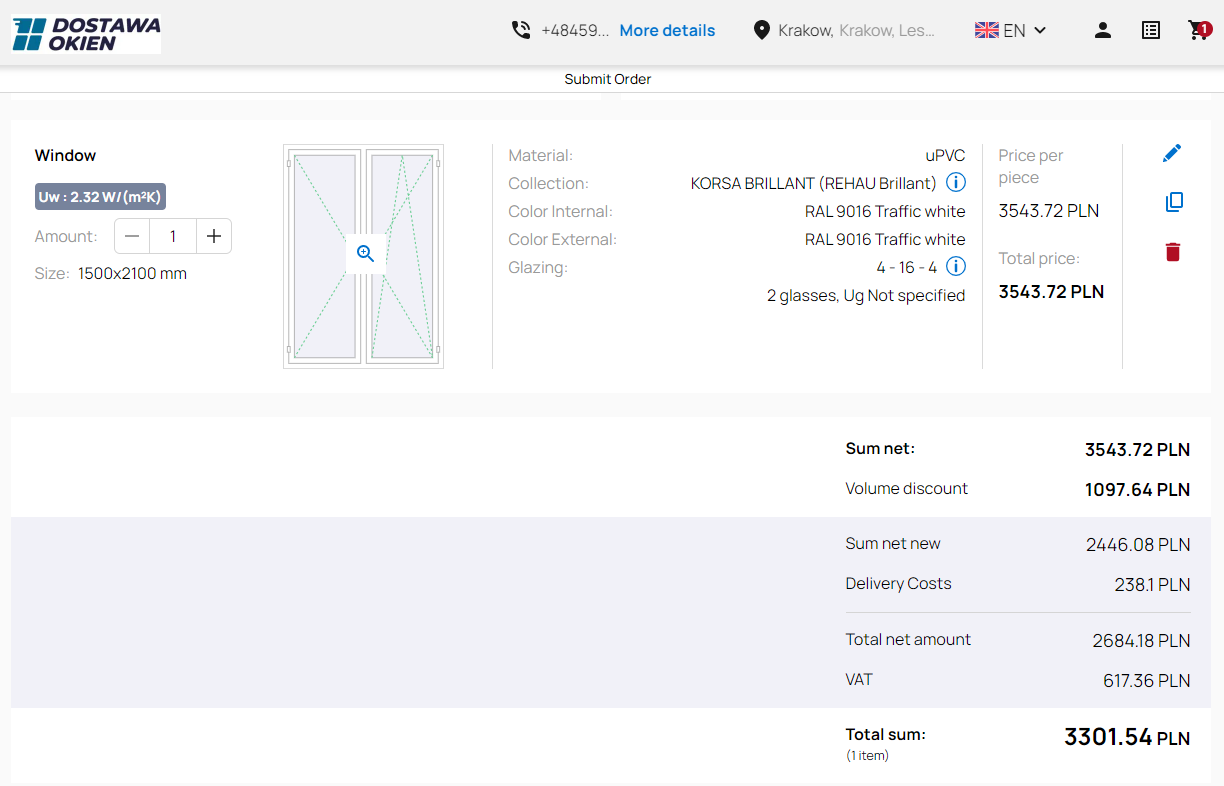1224x786 pixels.
Task: Click the Dostawa Okien logo
Action: click(85, 33)
